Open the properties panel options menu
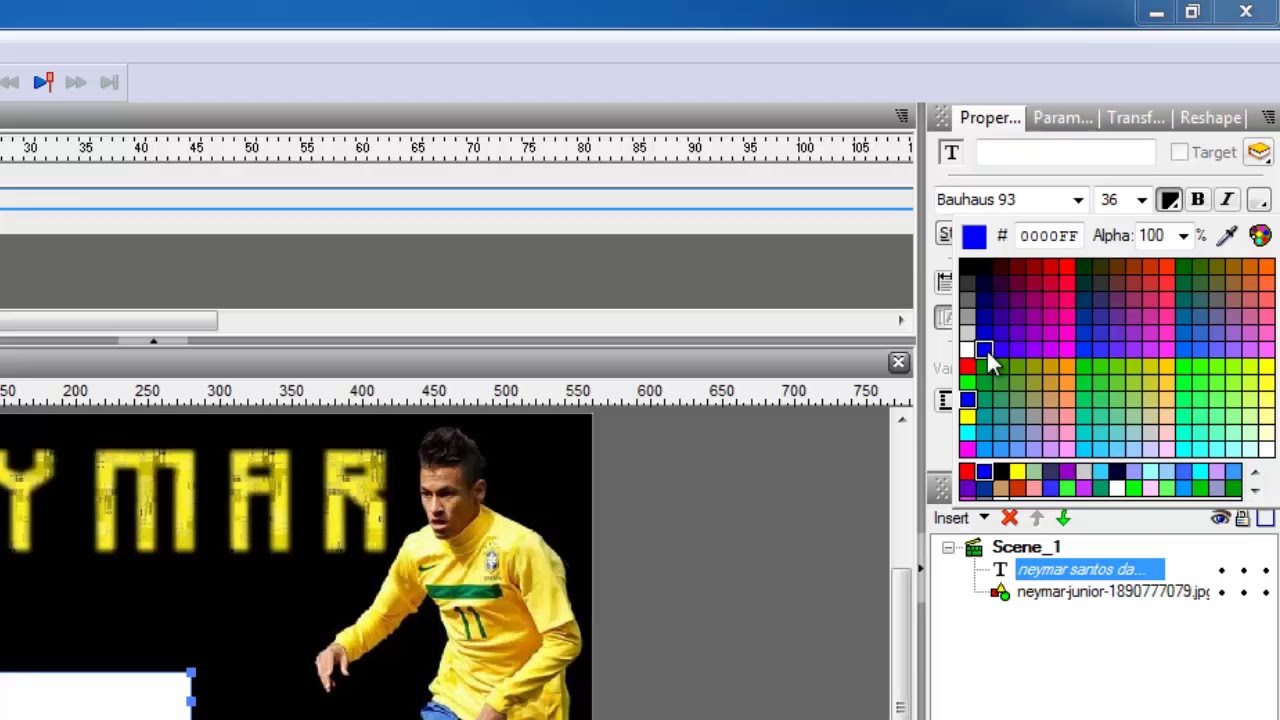Screen dimensions: 1280x720 pyautogui.click(x=1268, y=118)
